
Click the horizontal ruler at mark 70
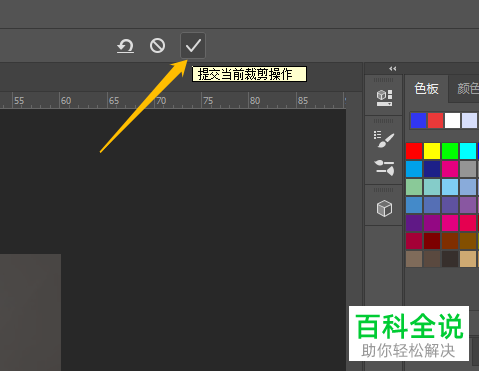coord(161,101)
